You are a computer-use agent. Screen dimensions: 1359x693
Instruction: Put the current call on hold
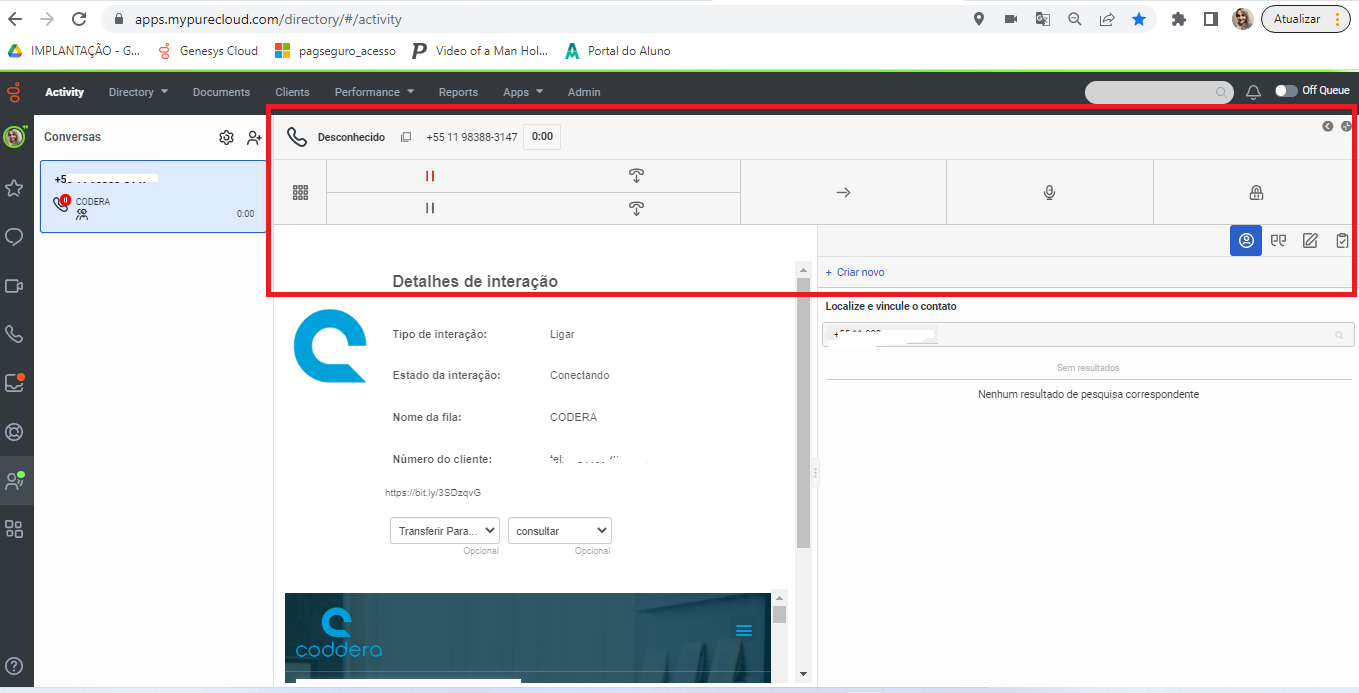tap(429, 175)
